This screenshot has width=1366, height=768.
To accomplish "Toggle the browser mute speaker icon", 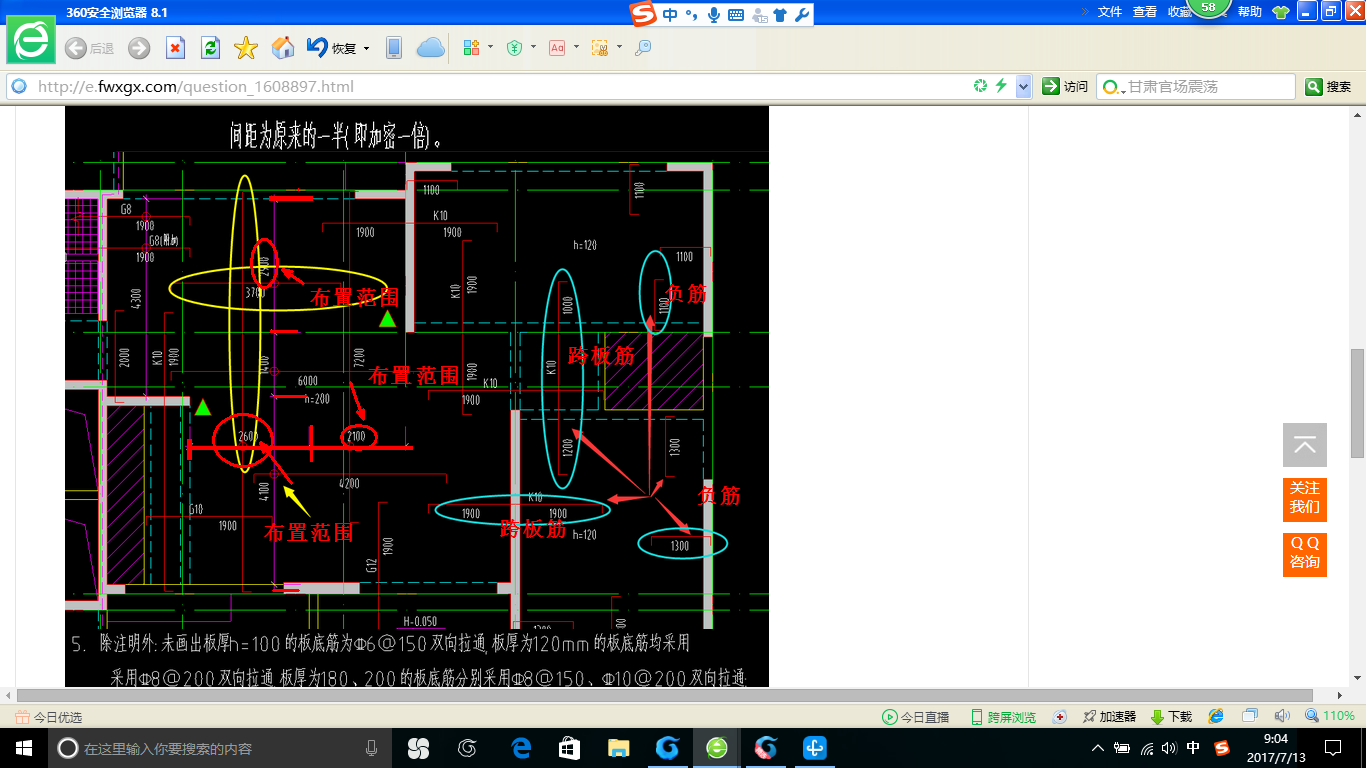I will click(x=1282, y=716).
